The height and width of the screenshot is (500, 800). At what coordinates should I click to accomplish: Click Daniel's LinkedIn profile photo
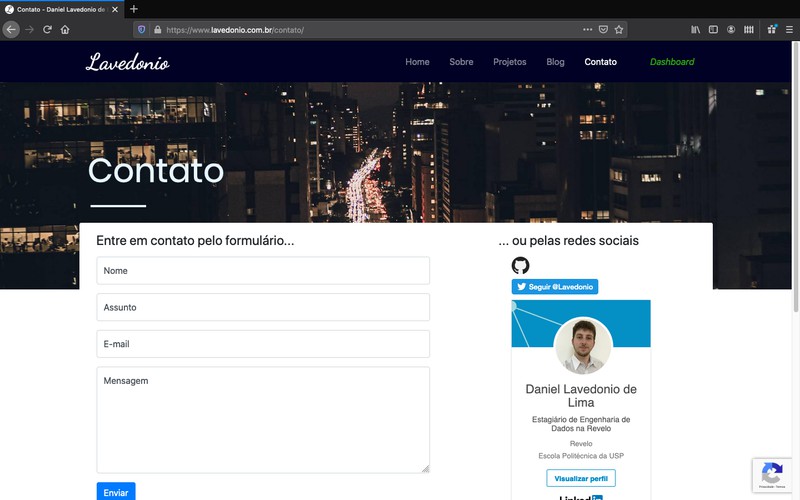(x=583, y=346)
